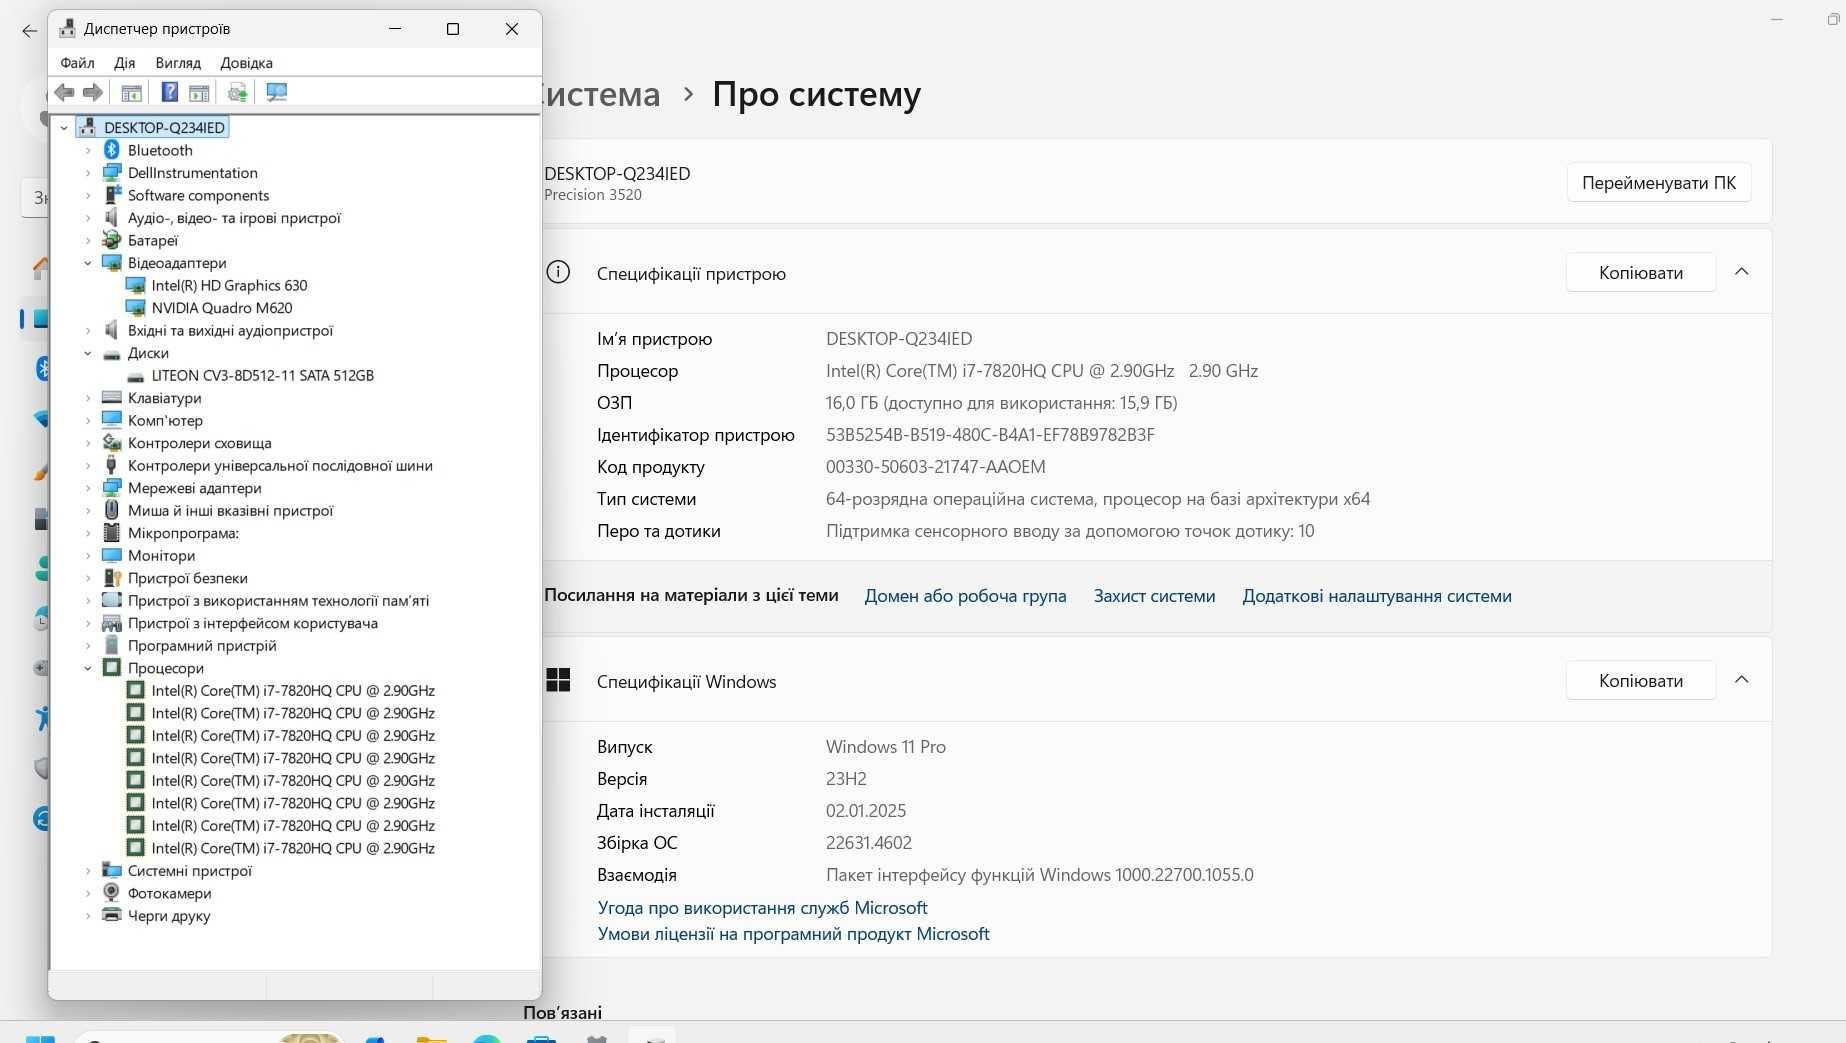Screen dimensions: 1846x1043
Task: Click the Перейменувати ПК button
Action: pyautogui.click(x=1659, y=183)
